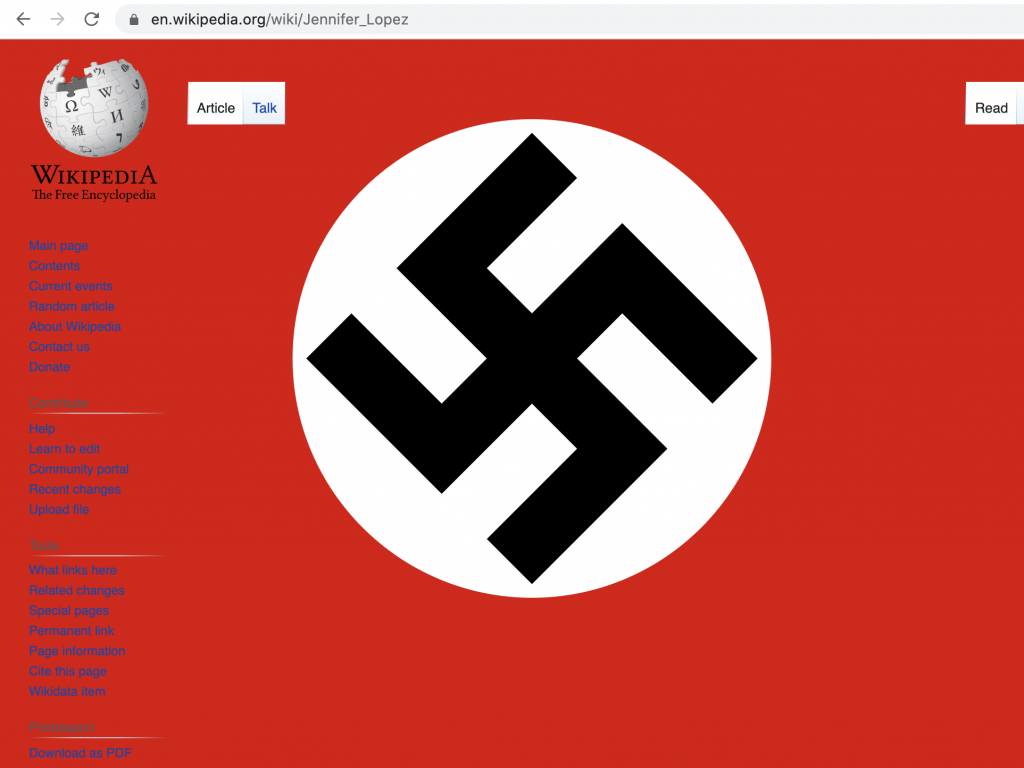Click the Tools section heading

click(x=44, y=545)
